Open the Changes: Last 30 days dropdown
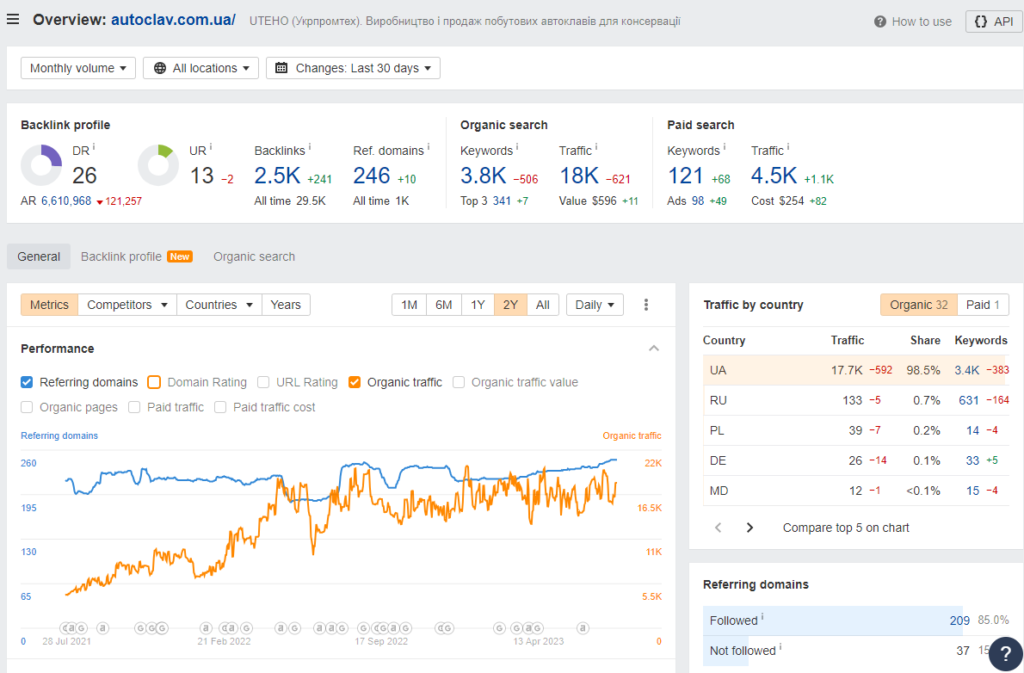 (x=353, y=68)
